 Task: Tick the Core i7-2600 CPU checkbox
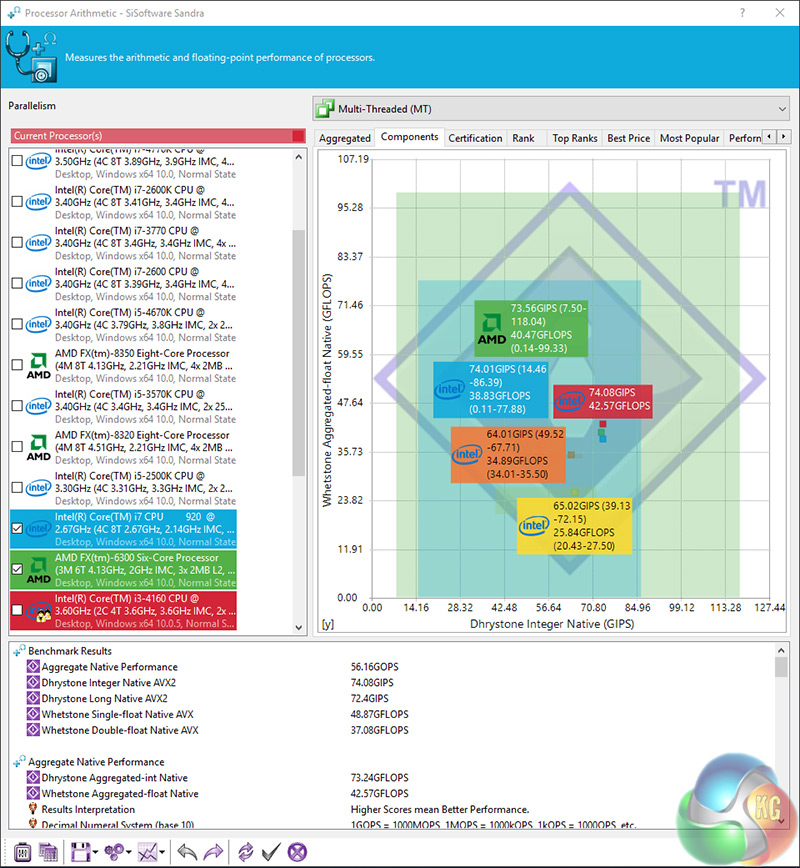pos(17,283)
